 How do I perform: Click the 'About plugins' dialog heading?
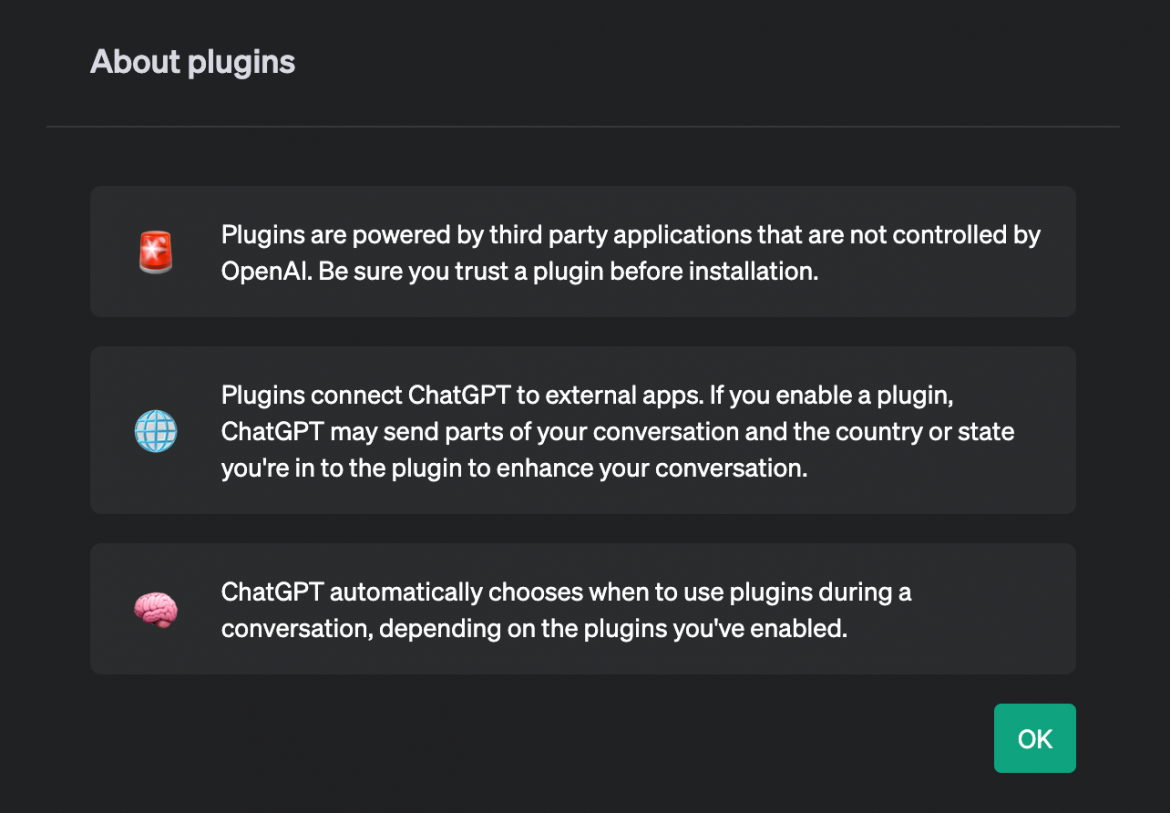pos(193,62)
